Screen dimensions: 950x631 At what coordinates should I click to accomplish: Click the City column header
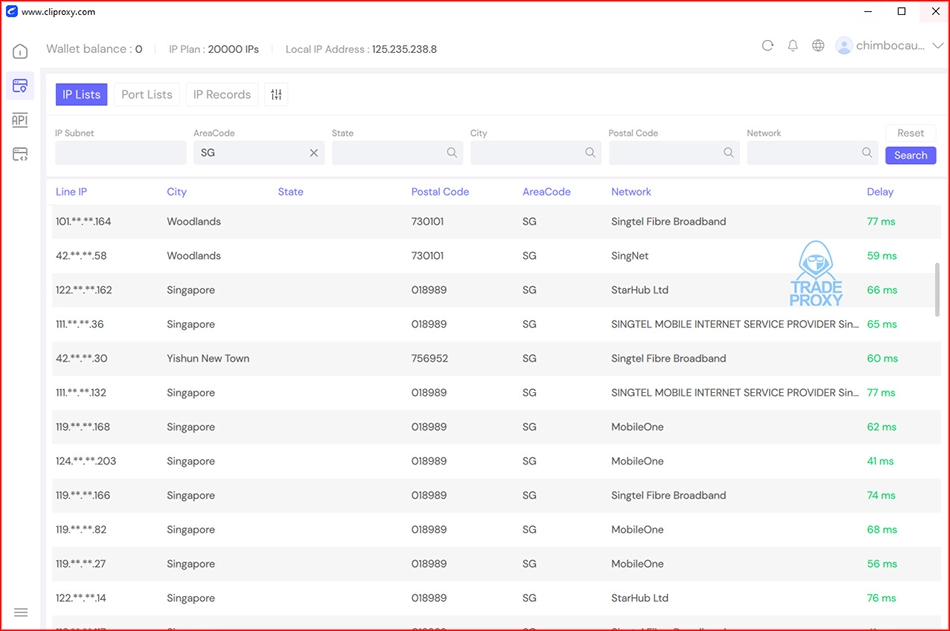pos(176,192)
